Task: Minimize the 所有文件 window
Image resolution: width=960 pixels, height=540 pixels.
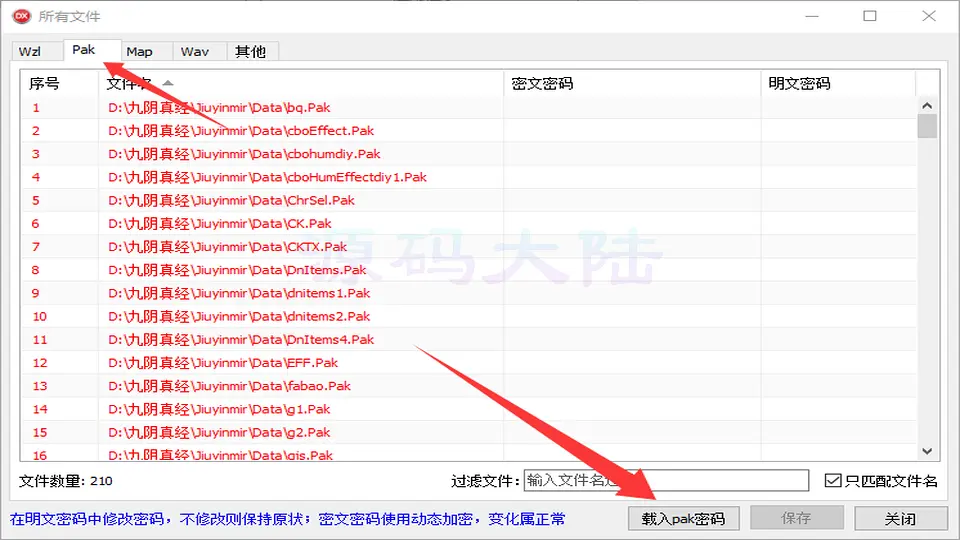Action: tap(812, 16)
